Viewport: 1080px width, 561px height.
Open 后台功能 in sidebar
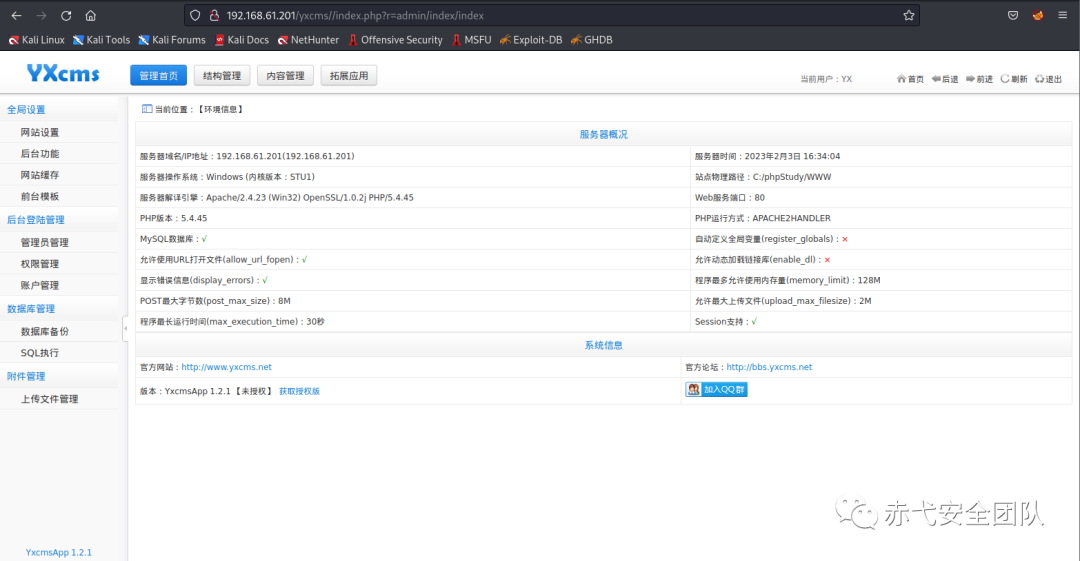click(40, 154)
